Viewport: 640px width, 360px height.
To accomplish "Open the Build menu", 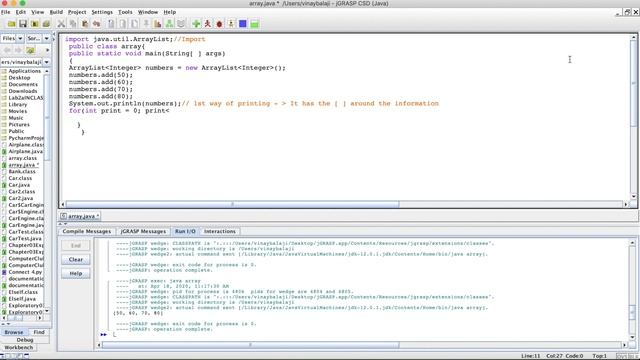I will pyautogui.click(x=56, y=12).
